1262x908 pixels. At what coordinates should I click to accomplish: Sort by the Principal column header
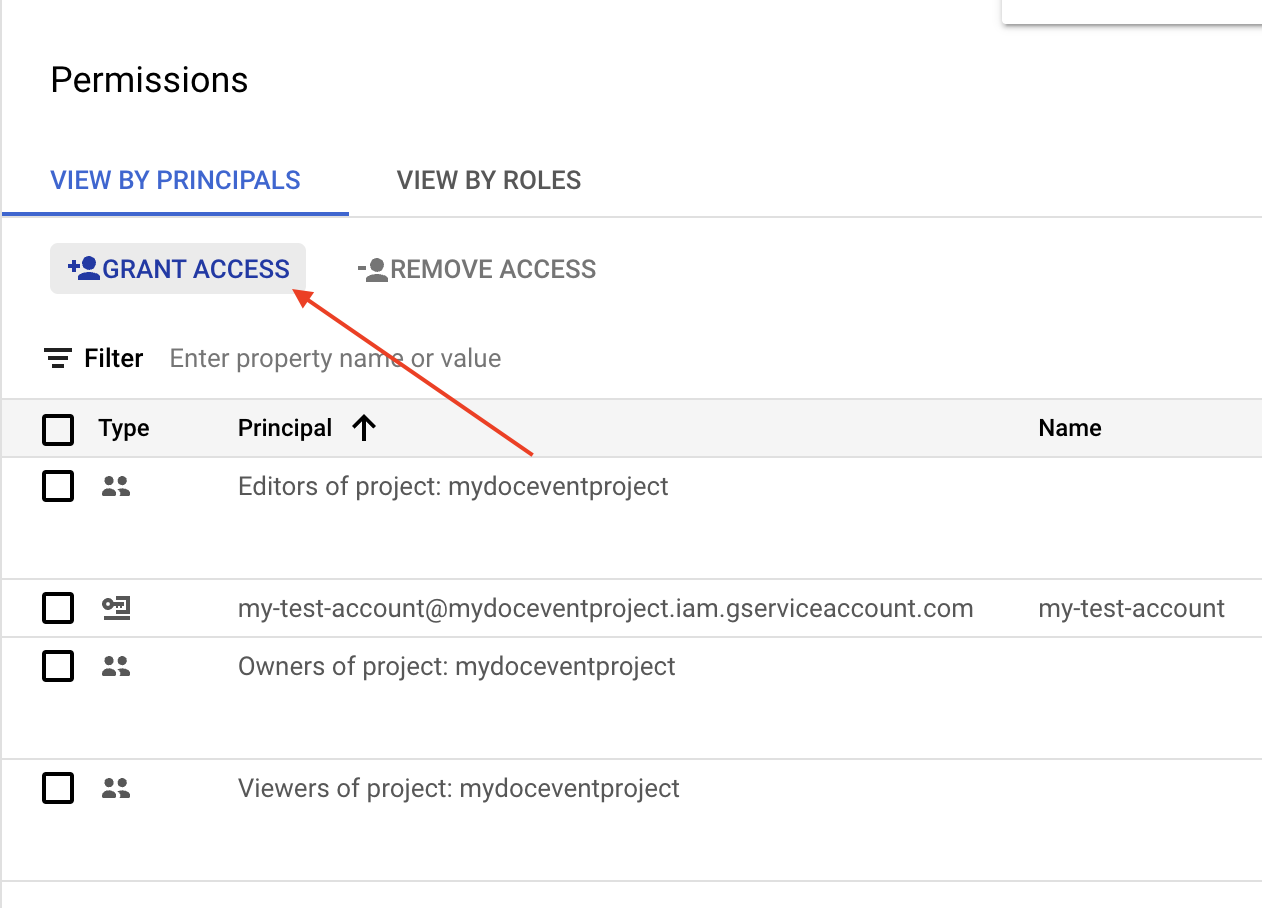(285, 428)
